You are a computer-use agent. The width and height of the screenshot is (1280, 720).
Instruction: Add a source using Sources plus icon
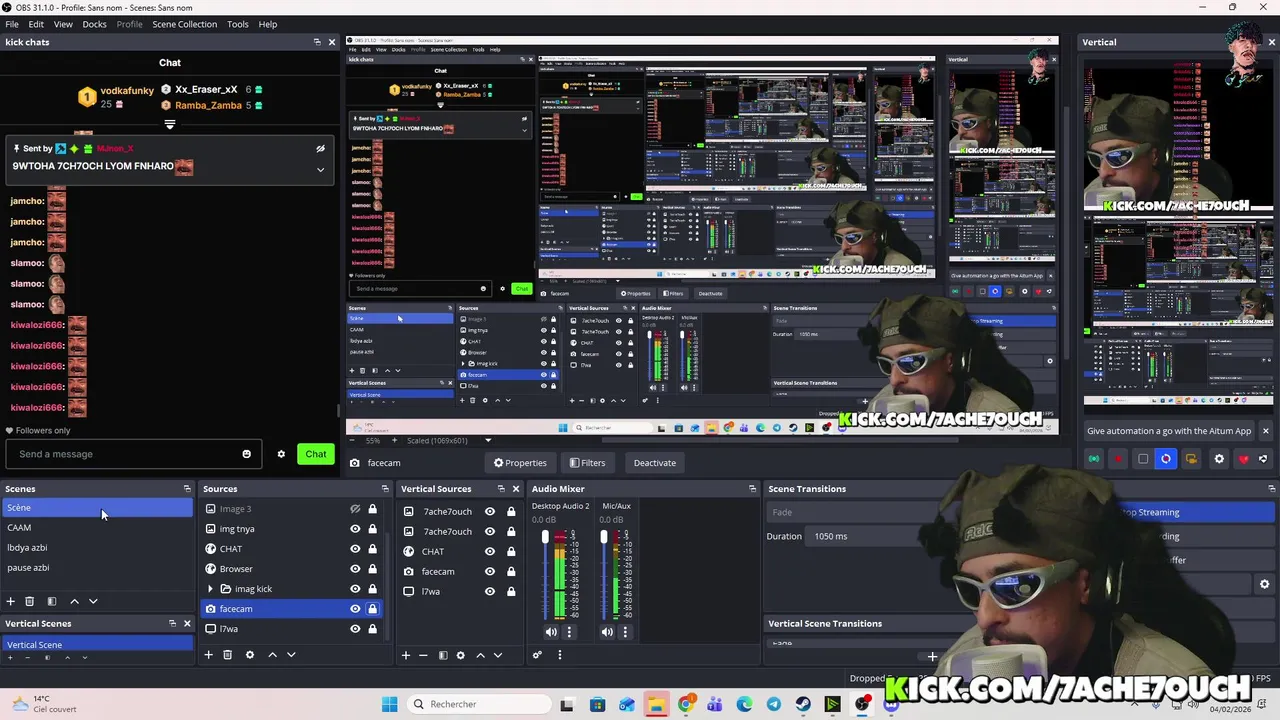point(208,655)
